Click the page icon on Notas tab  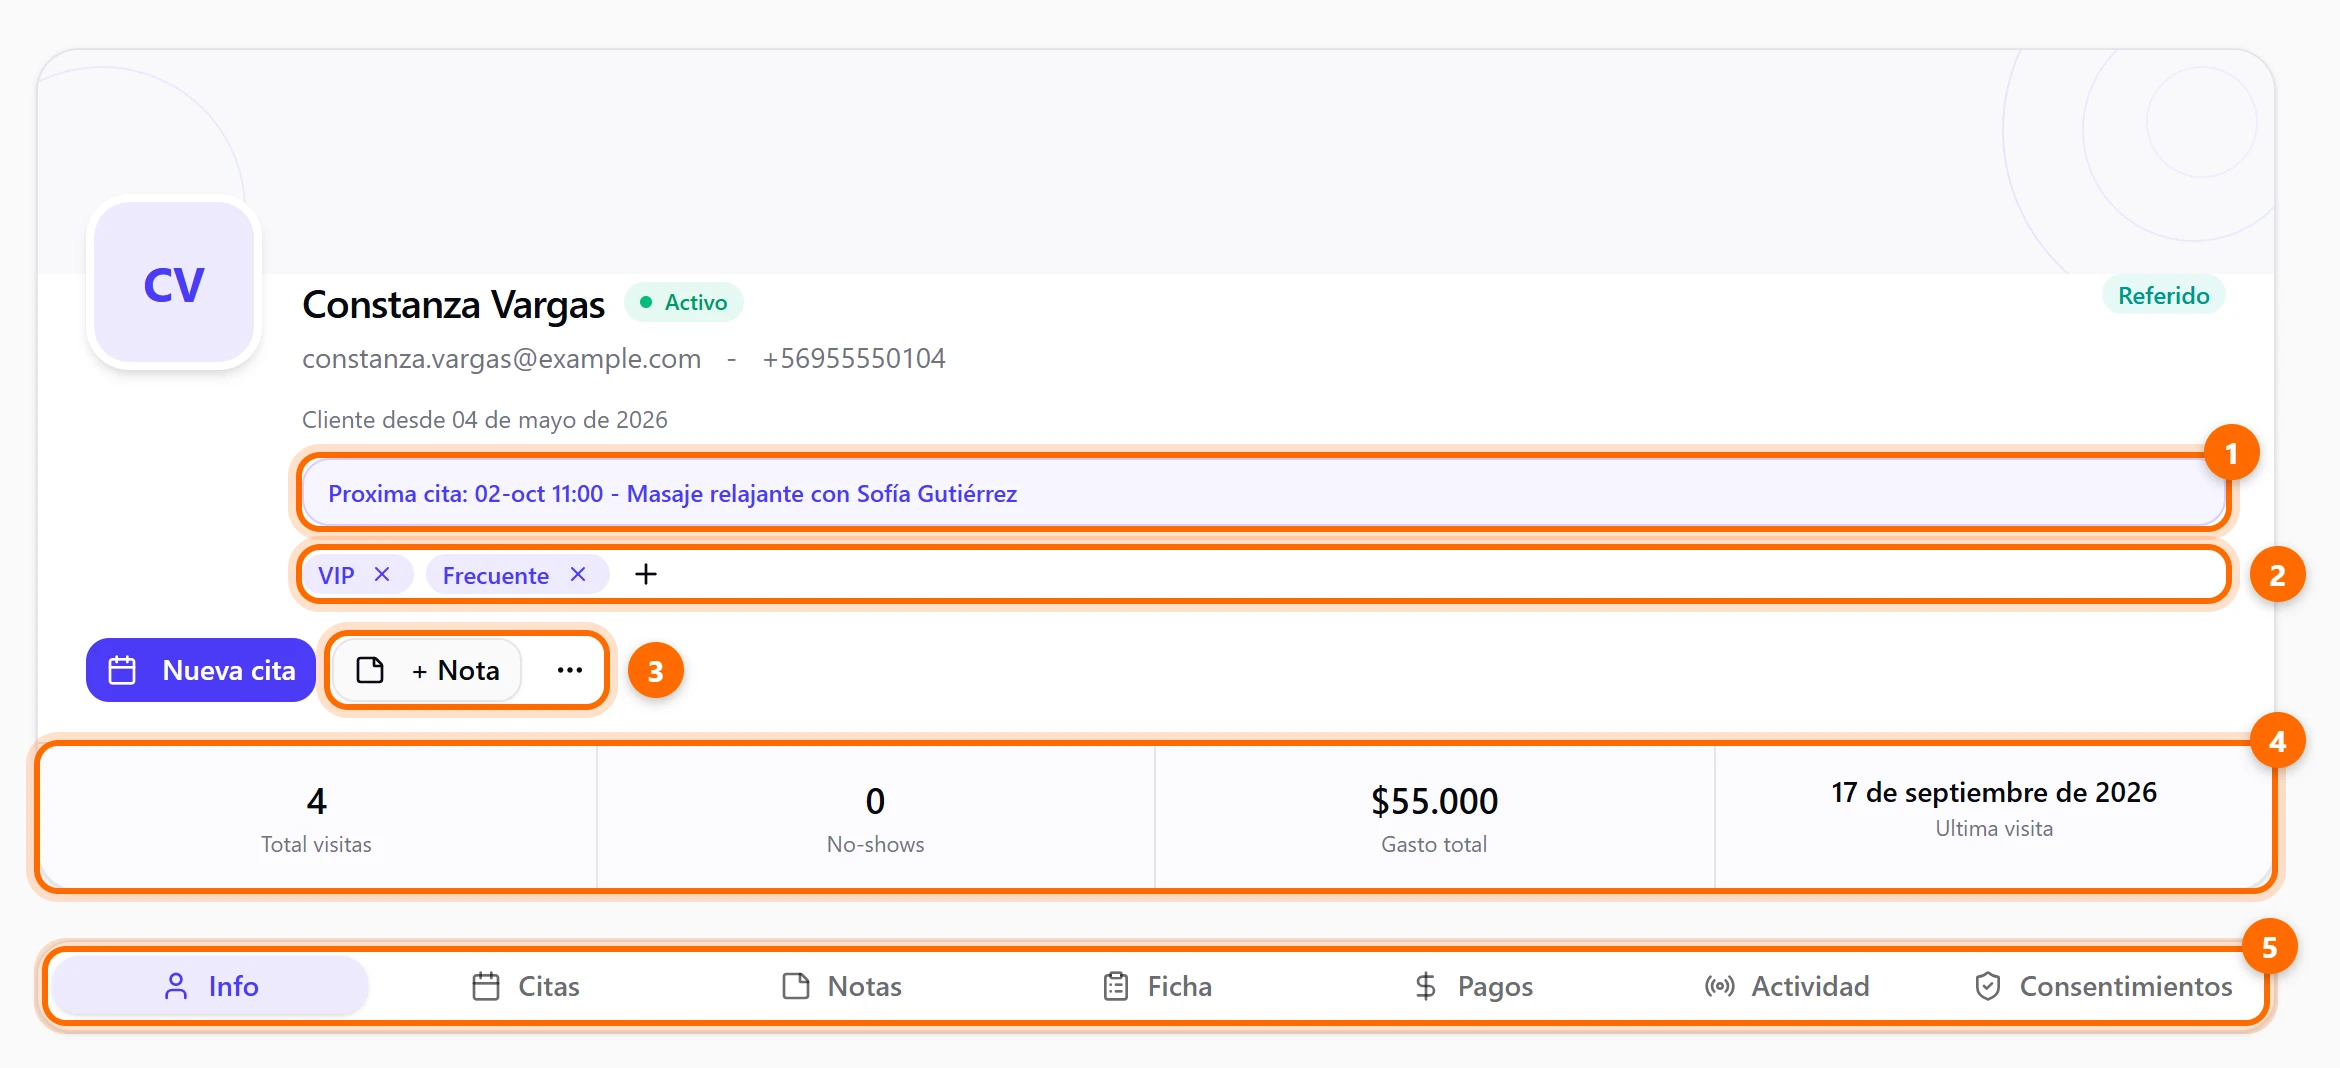click(x=796, y=986)
